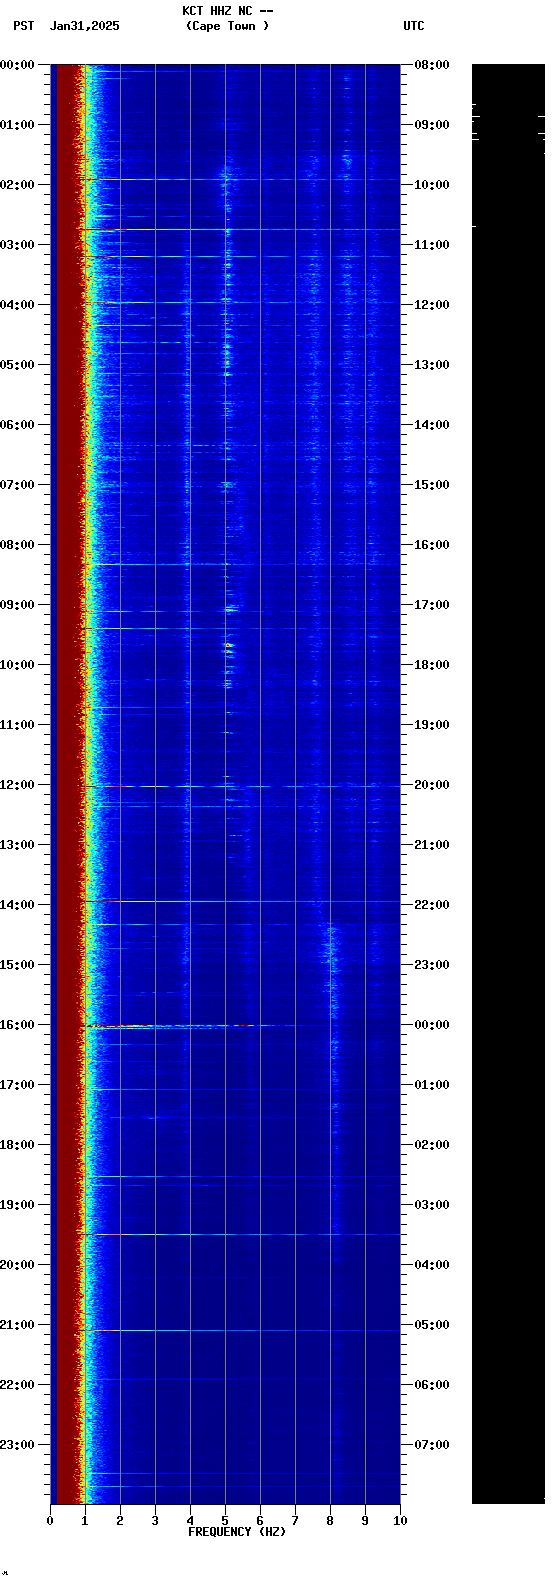Image resolution: width=552 pixels, height=1584 pixels.
Task: Click the UTC '04:00' time label
Action: pos(432,1265)
